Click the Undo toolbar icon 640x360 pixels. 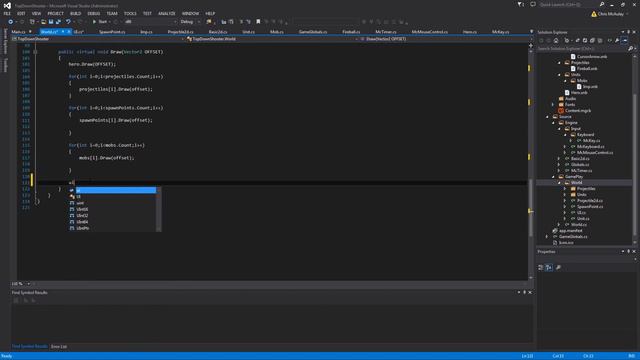pyautogui.click(x=69, y=22)
